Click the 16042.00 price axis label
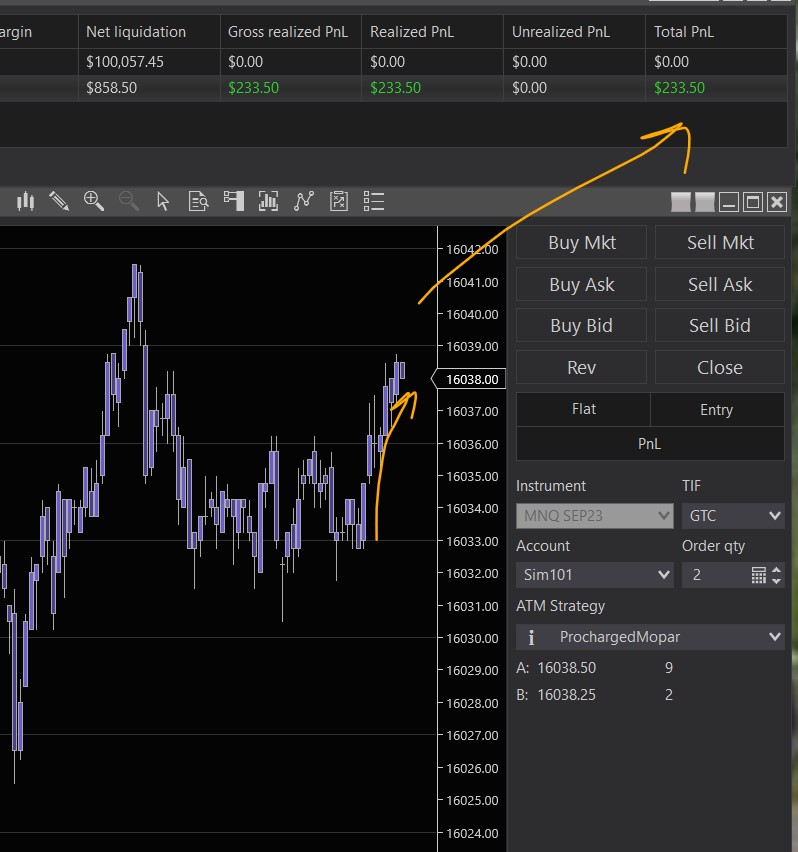Image resolution: width=798 pixels, height=852 pixels. pyautogui.click(x=472, y=249)
